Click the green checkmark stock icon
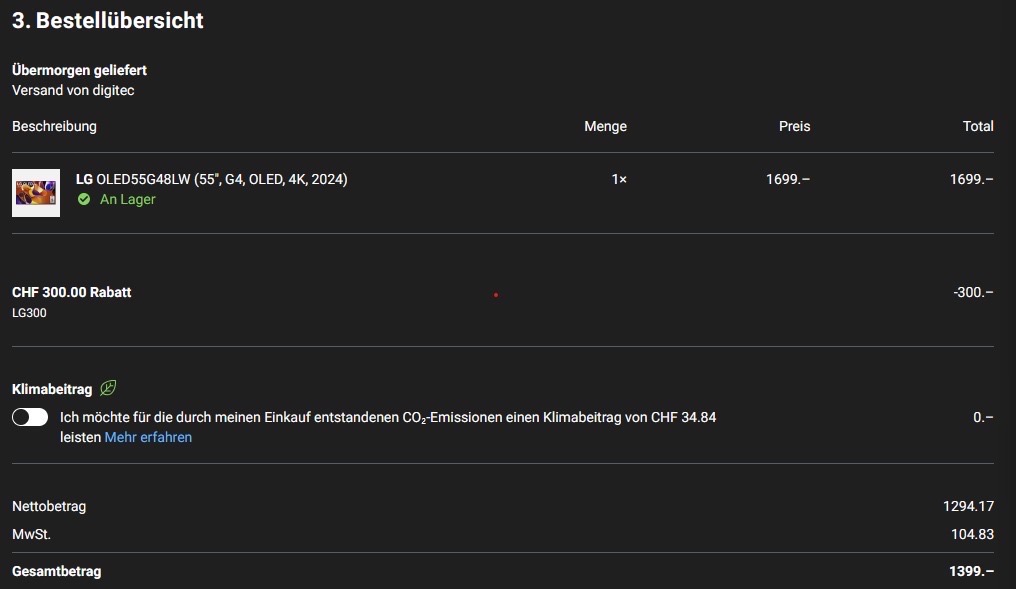The width and height of the screenshot is (1016, 589). 84,199
